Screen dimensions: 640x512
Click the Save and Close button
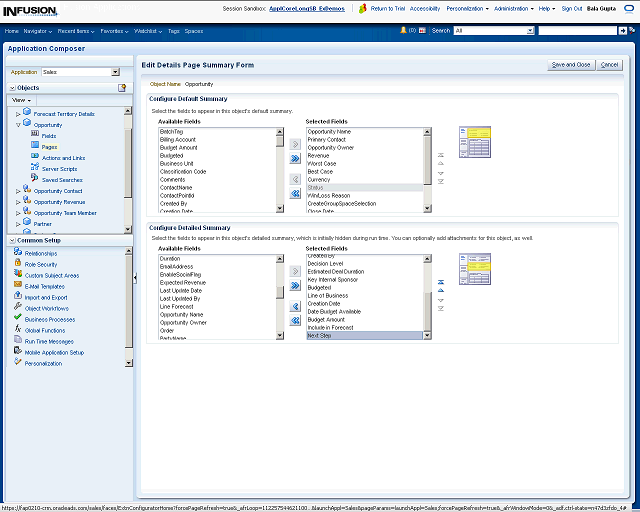pyautogui.click(x=570, y=65)
